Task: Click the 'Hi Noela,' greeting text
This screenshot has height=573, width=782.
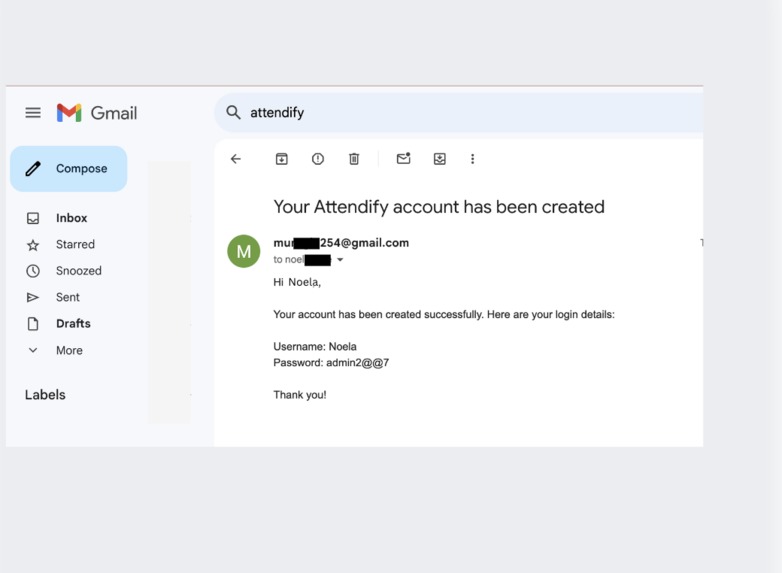Action: 297,282
